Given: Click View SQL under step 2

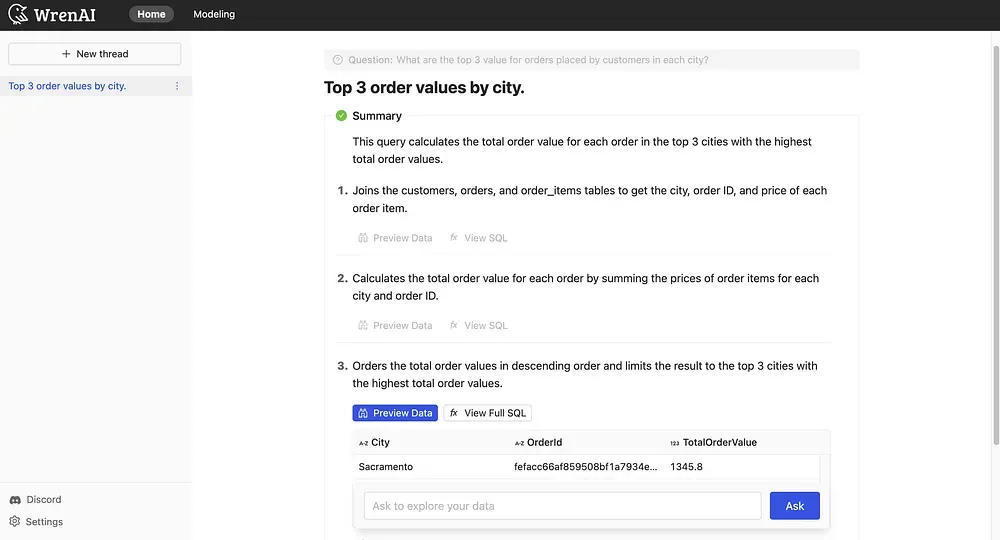Looking at the screenshot, I should click(x=478, y=325).
